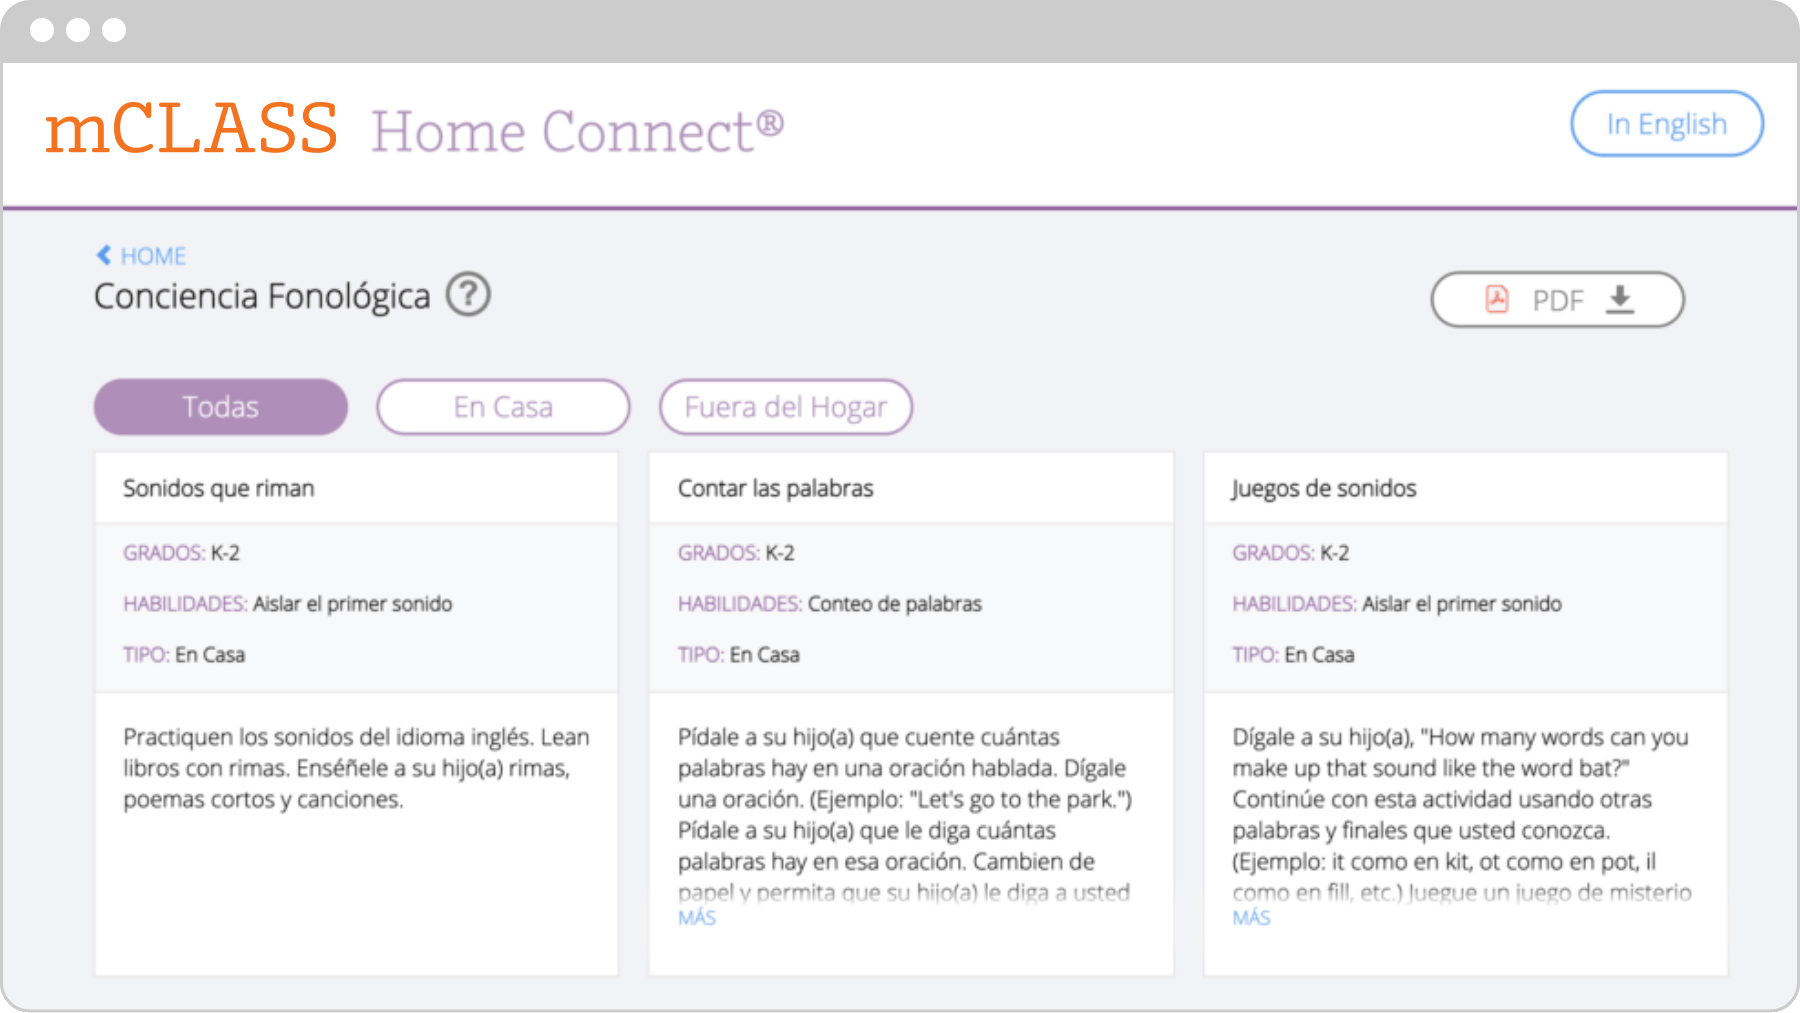Click HABILIDADES line in Juegos de sonidos card

point(1397,604)
